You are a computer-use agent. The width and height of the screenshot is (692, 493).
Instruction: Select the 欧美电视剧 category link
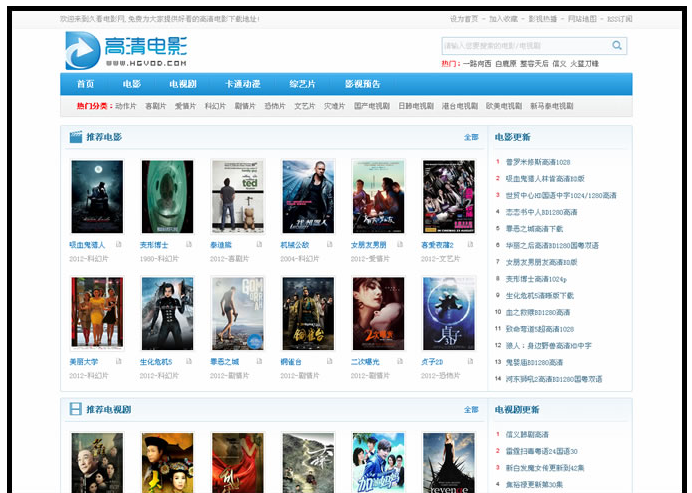coord(504,106)
